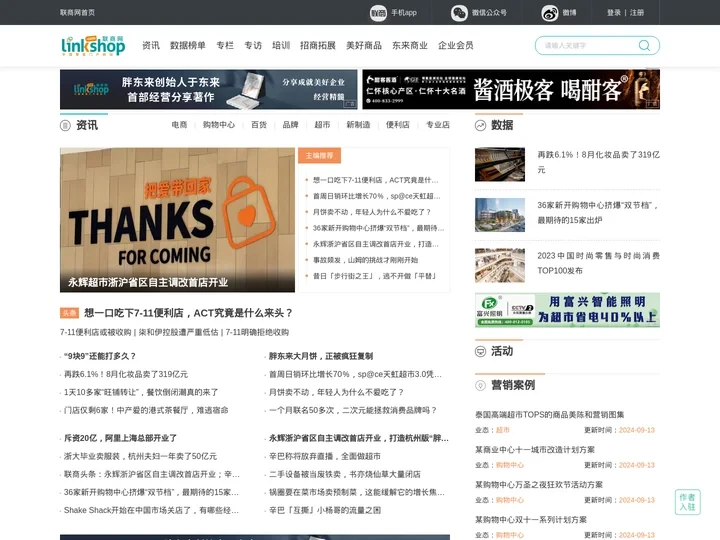The image size is (720, 540).
Task: Open article 1天10多家"旺铺转让"
Action: [x=141, y=393]
